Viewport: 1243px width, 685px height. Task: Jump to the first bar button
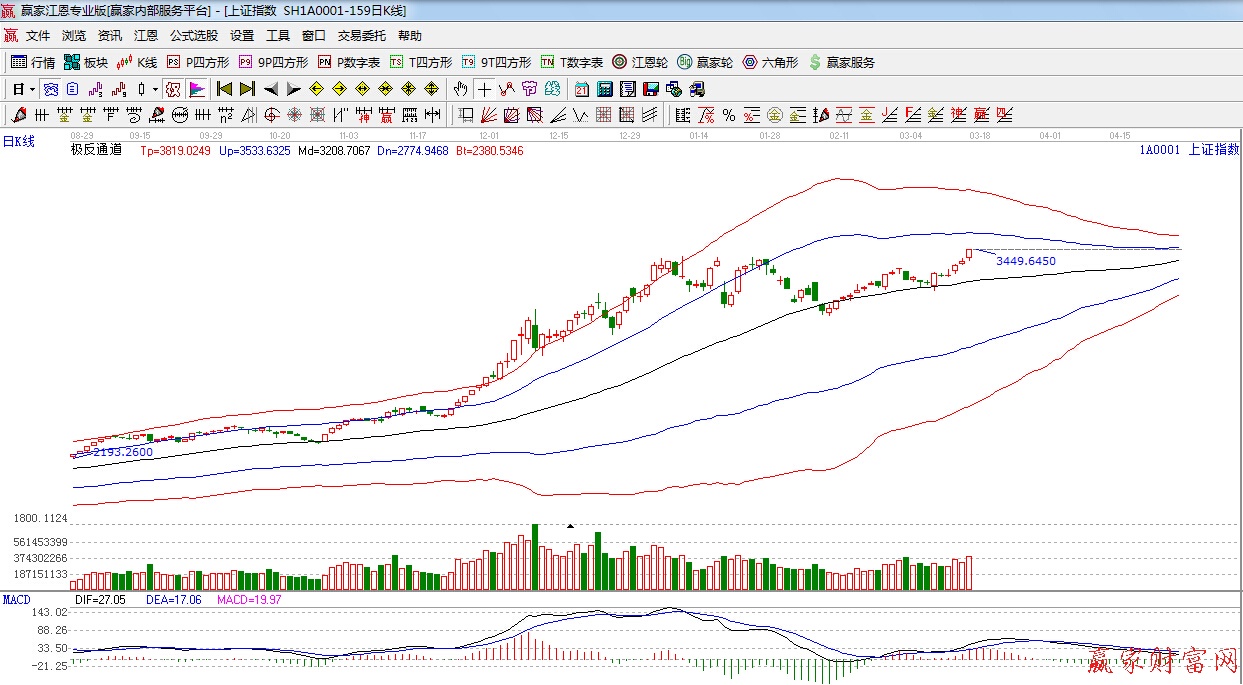coord(224,89)
